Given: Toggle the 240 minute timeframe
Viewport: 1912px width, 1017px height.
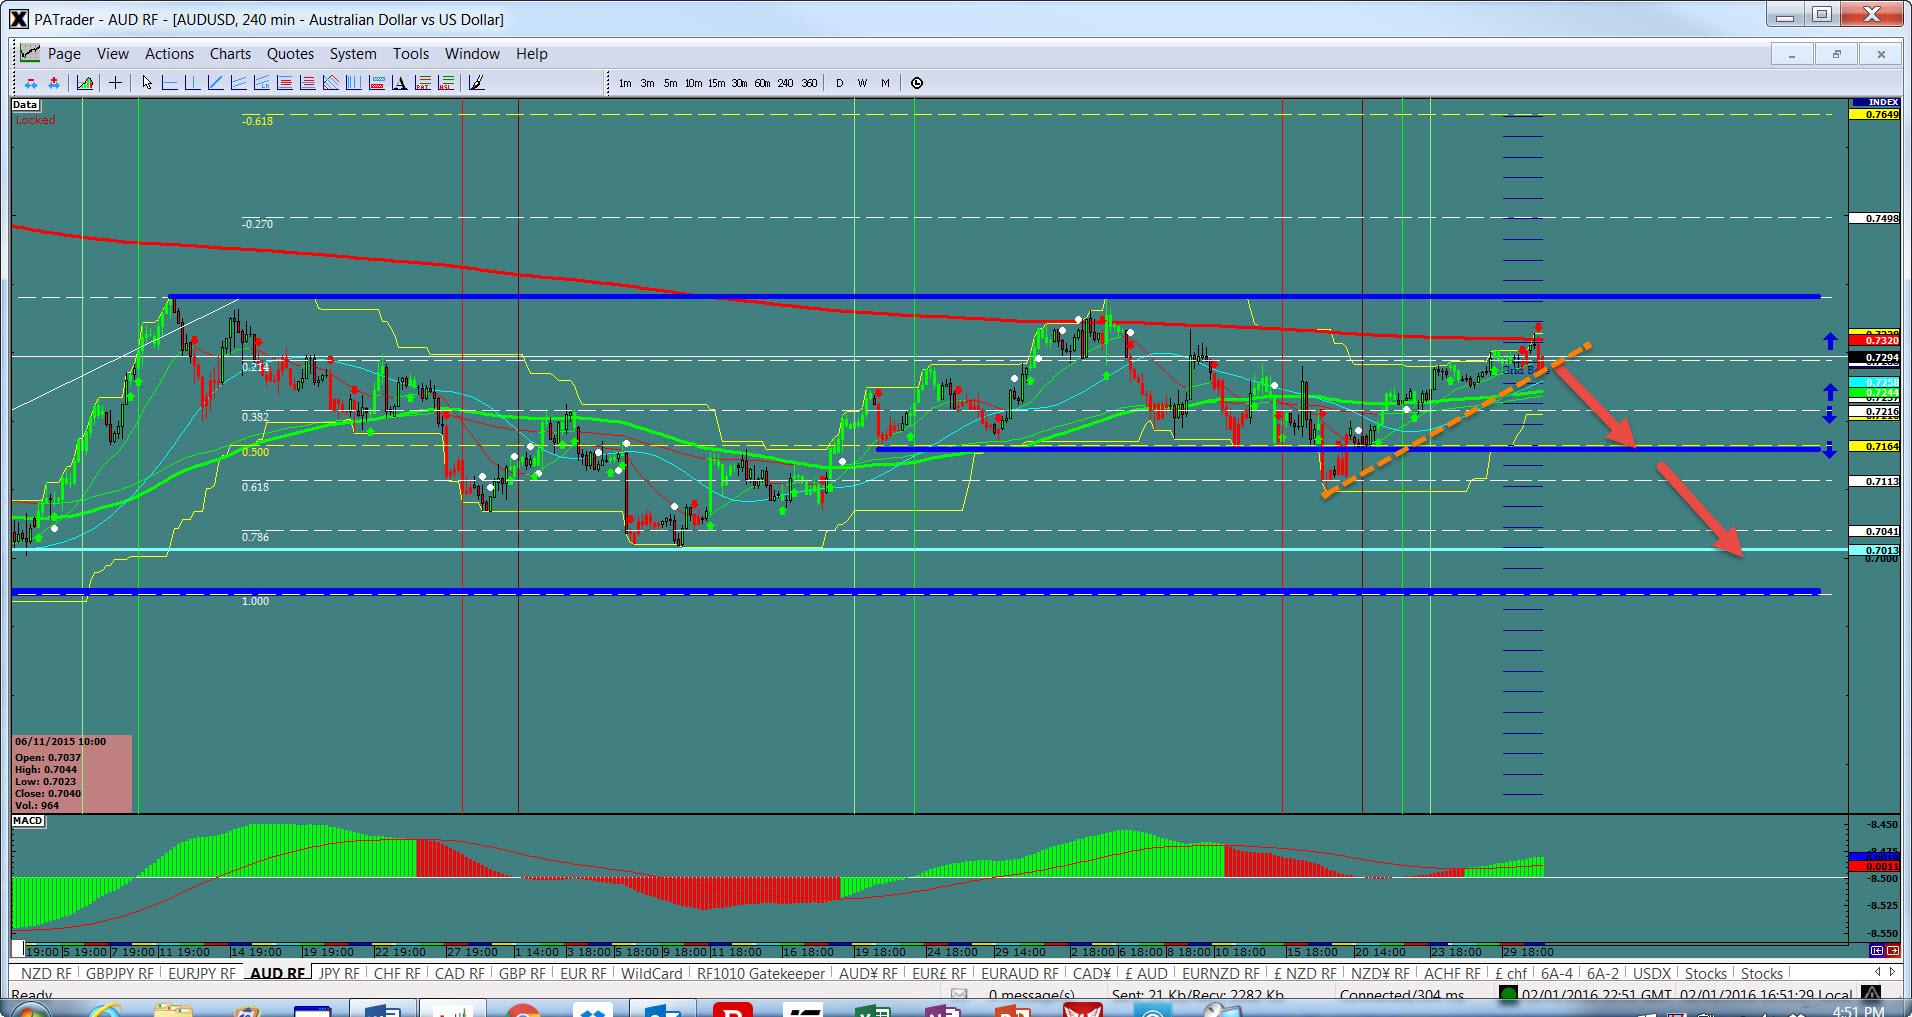Looking at the screenshot, I should pyautogui.click(x=785, y=83).
